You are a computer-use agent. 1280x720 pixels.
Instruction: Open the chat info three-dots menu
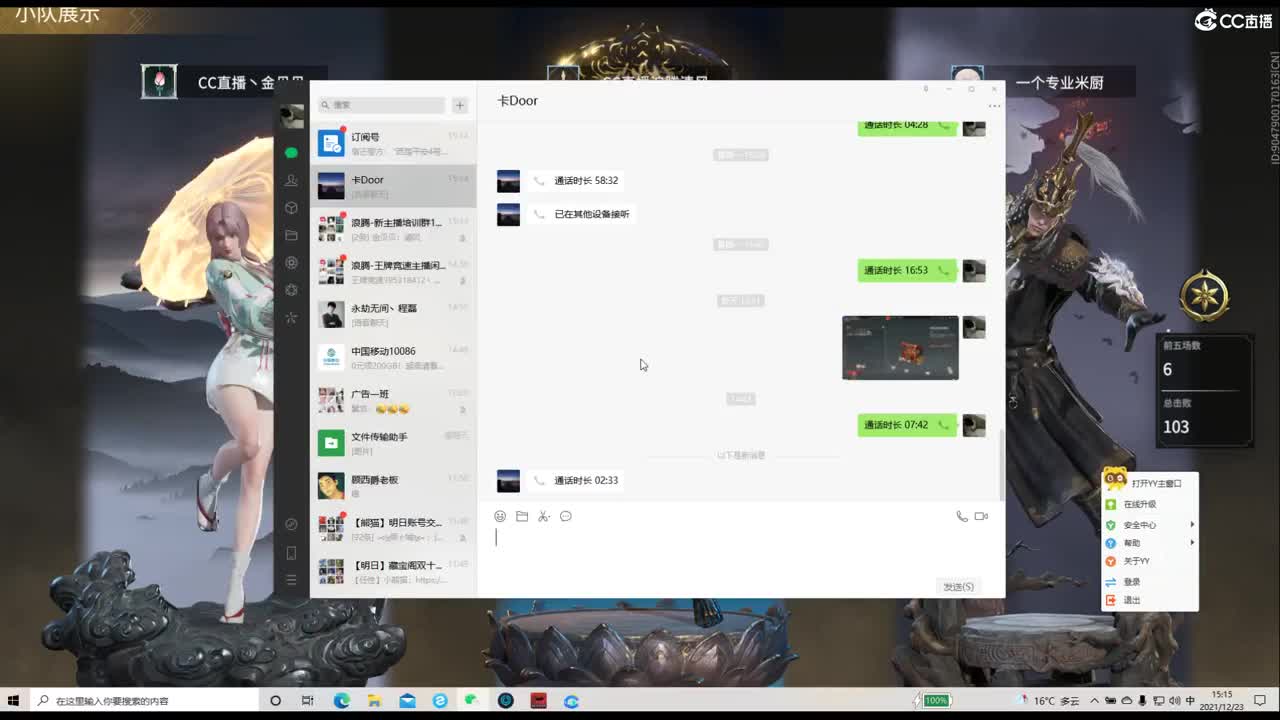click(x=994, y=105)
